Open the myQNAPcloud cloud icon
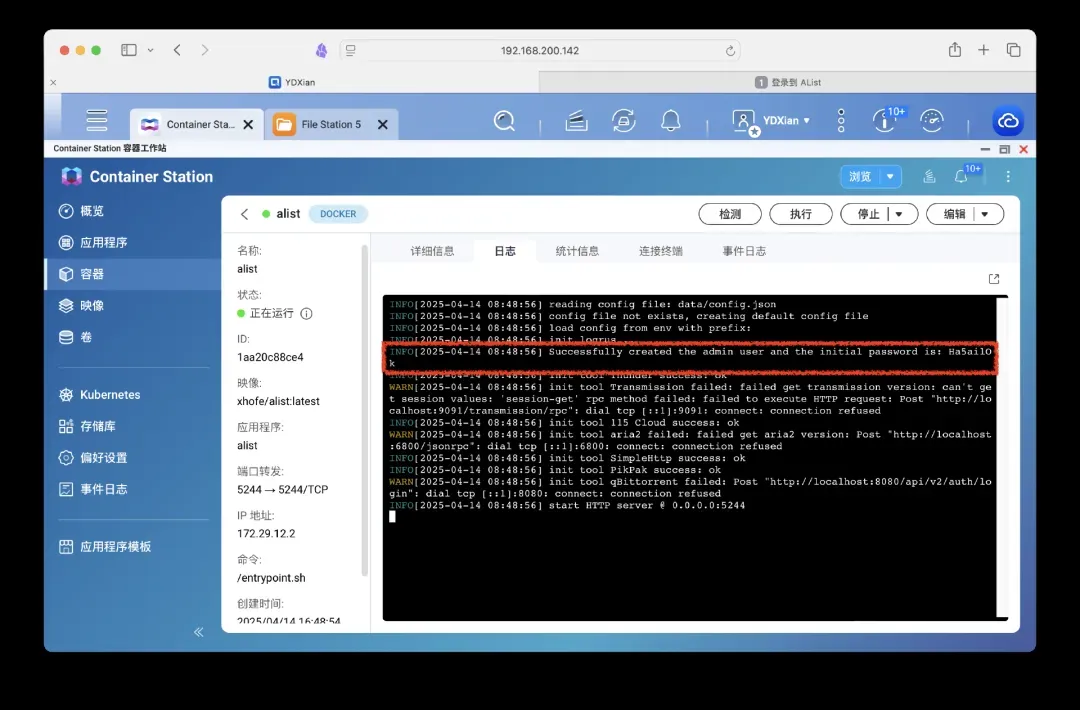The width and height of the screenshot is (1080, 710). click(x=1007, y=121)
